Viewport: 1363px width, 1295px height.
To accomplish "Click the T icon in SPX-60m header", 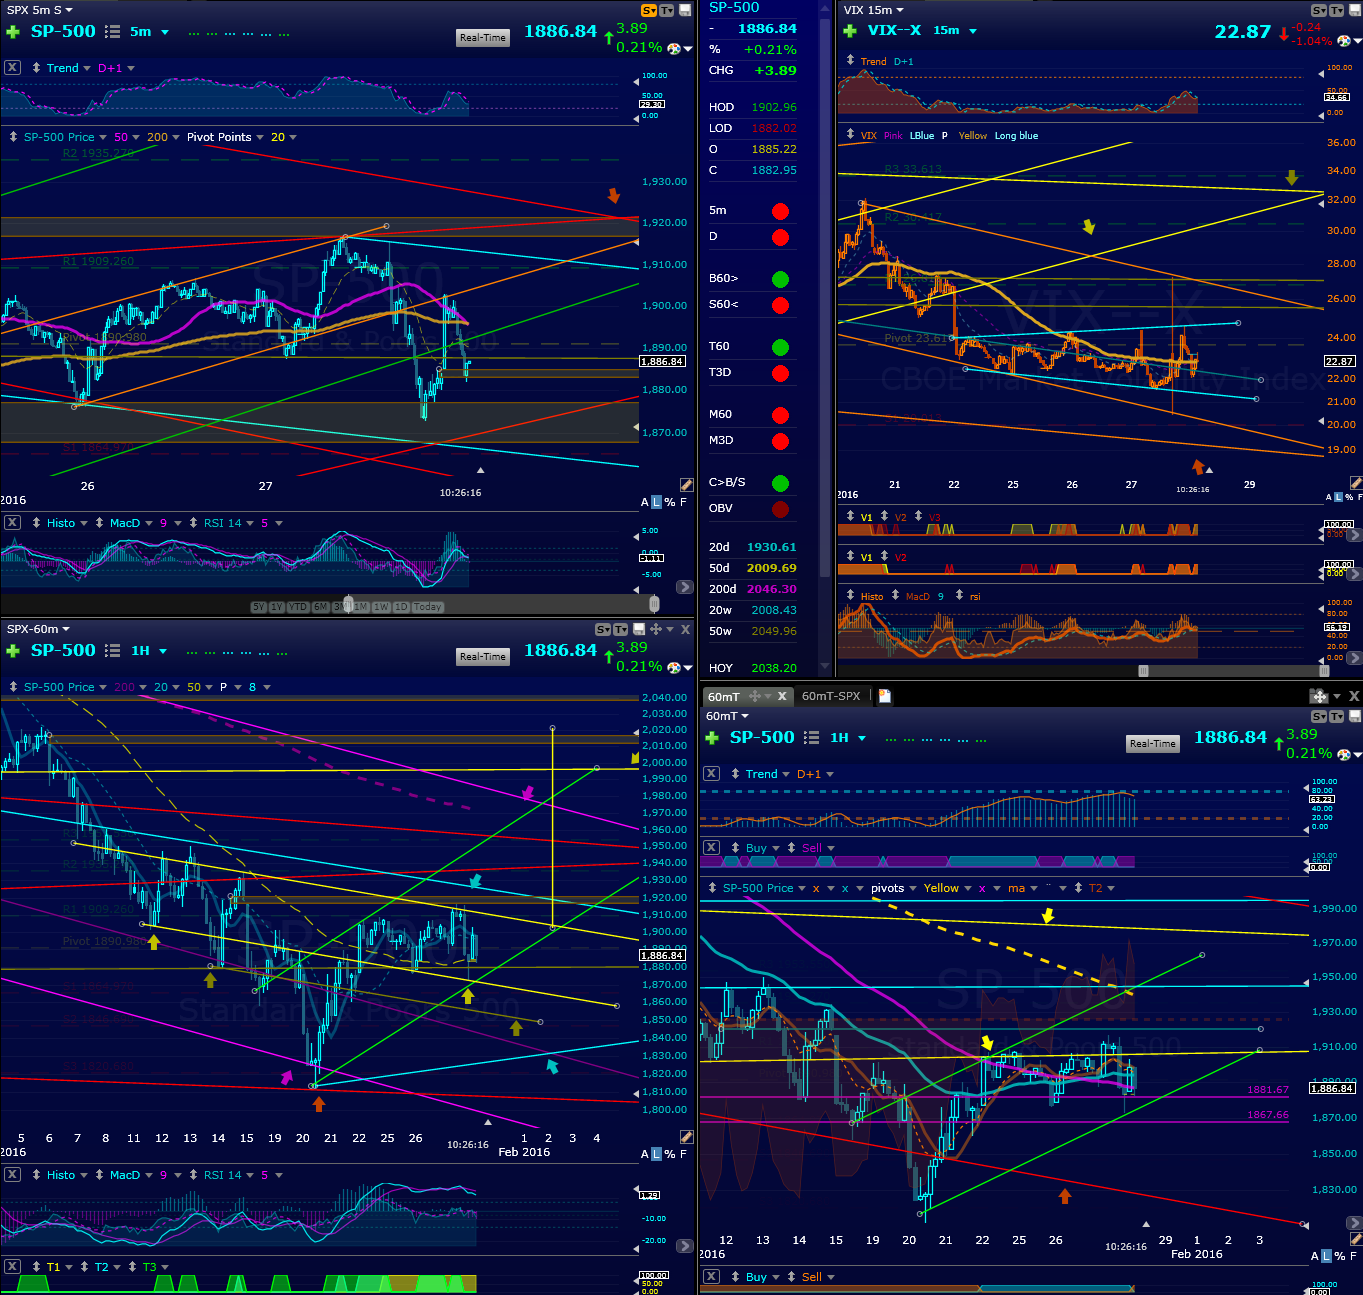I will (x=621, y=629).
